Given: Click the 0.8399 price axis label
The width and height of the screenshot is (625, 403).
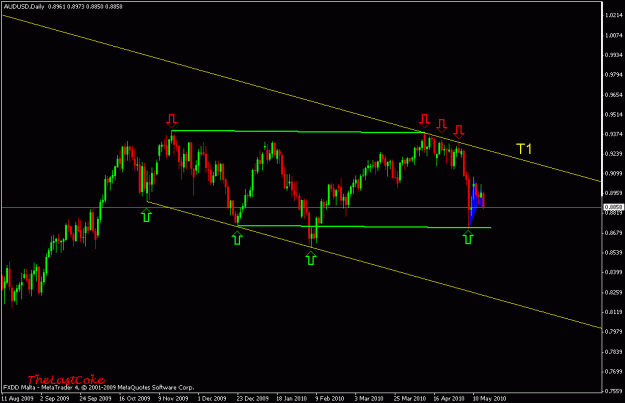Looking at the screenshot, I should pyautogui.click(x=613, y=272).
